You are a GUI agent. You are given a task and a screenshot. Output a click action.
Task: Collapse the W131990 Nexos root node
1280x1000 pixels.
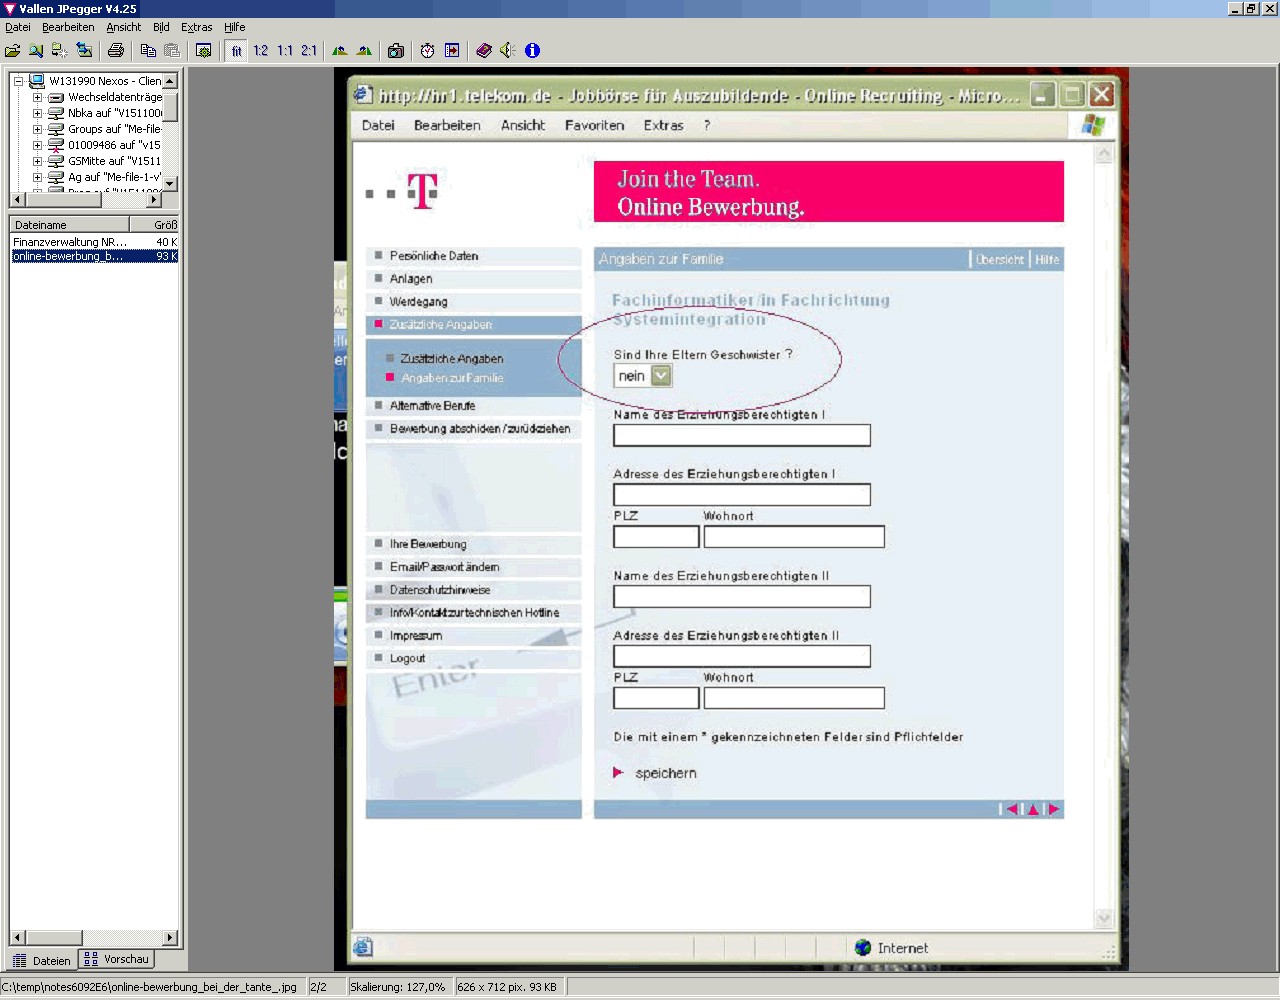pyautogui.click(x=18, y=81)
